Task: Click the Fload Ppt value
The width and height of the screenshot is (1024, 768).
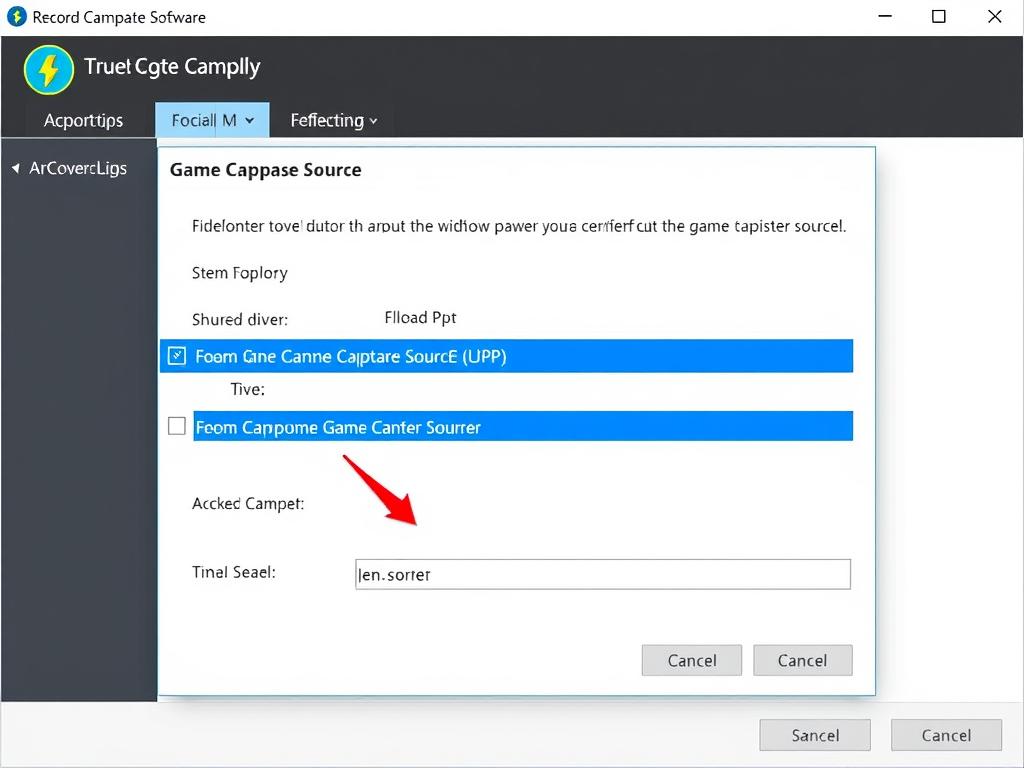Action: [x=420, y=317]
